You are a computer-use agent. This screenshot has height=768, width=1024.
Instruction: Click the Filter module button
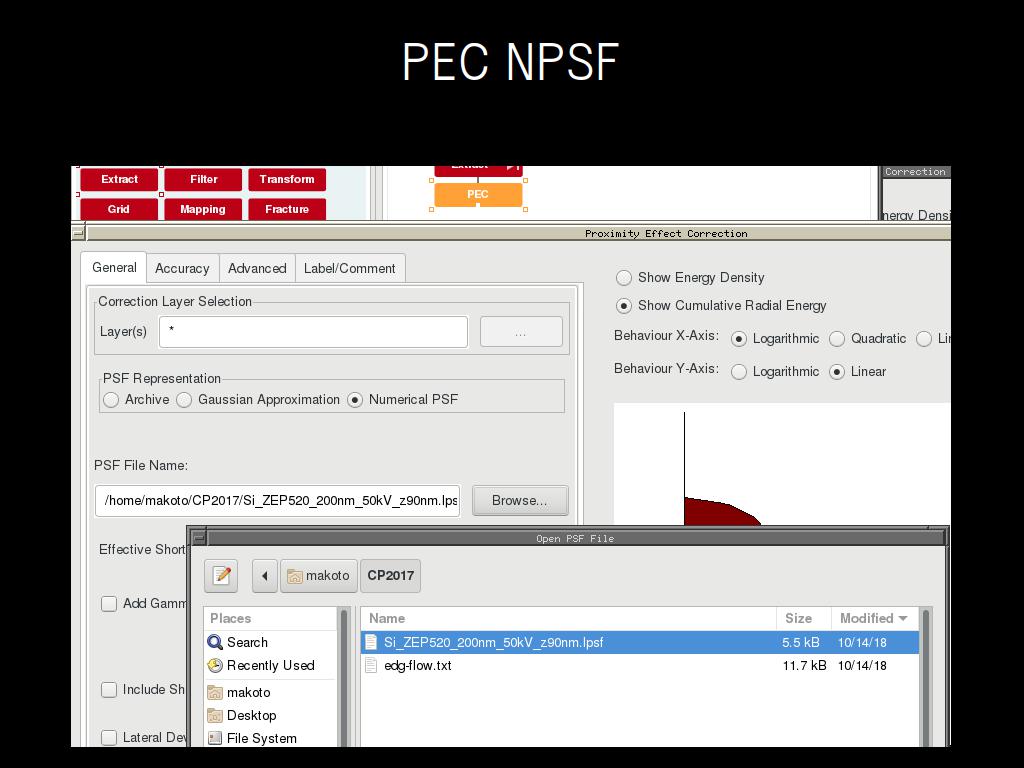tap(203, 179)
